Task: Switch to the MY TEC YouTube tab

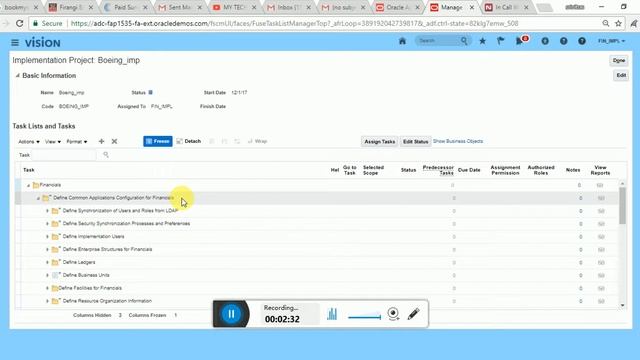Action: click(x=233, y=7)
